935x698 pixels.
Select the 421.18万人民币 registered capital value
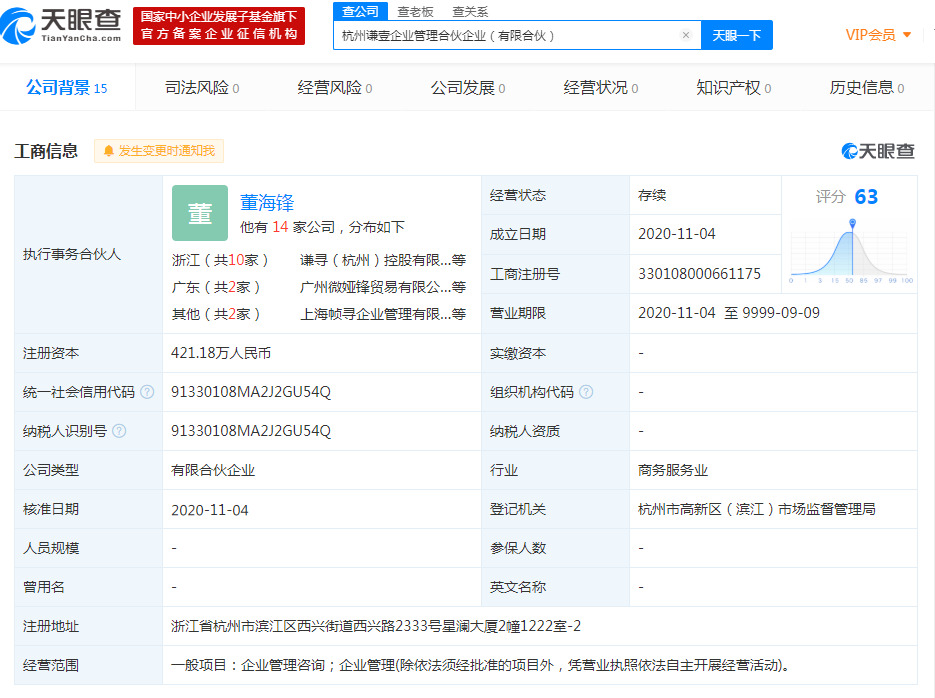221,353
